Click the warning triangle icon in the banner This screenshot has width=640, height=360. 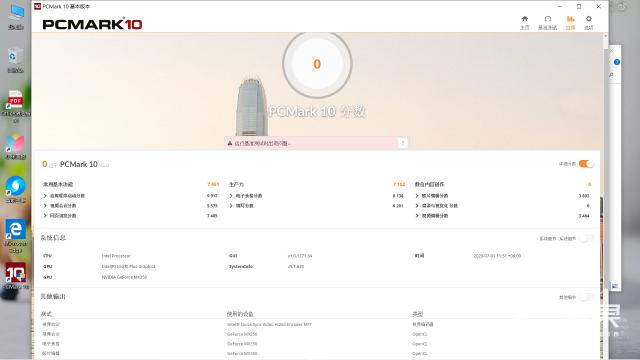point(230,143)
